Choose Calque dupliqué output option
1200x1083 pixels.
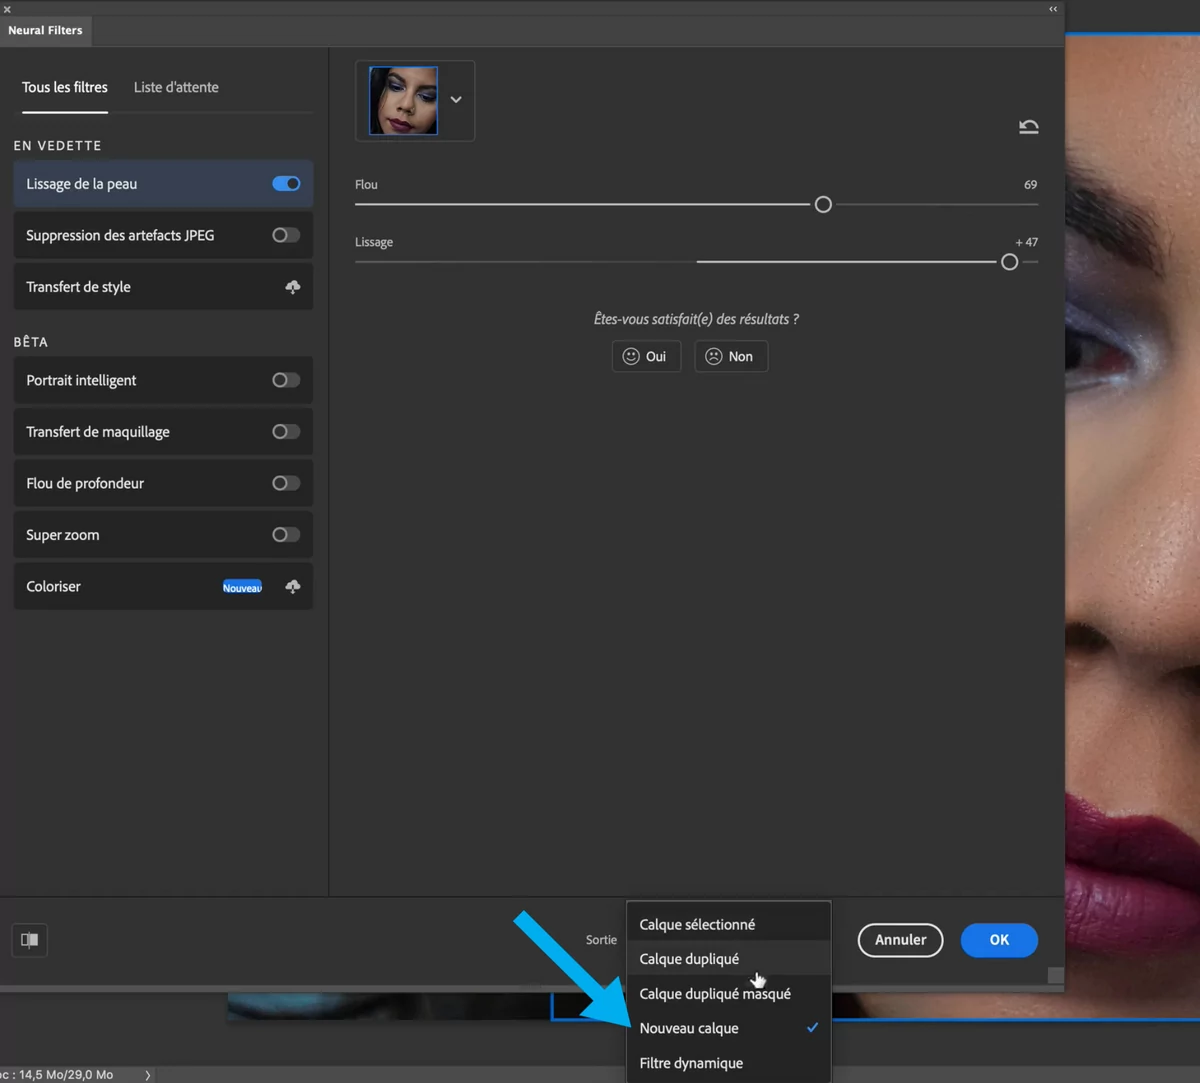coord(729,959)
